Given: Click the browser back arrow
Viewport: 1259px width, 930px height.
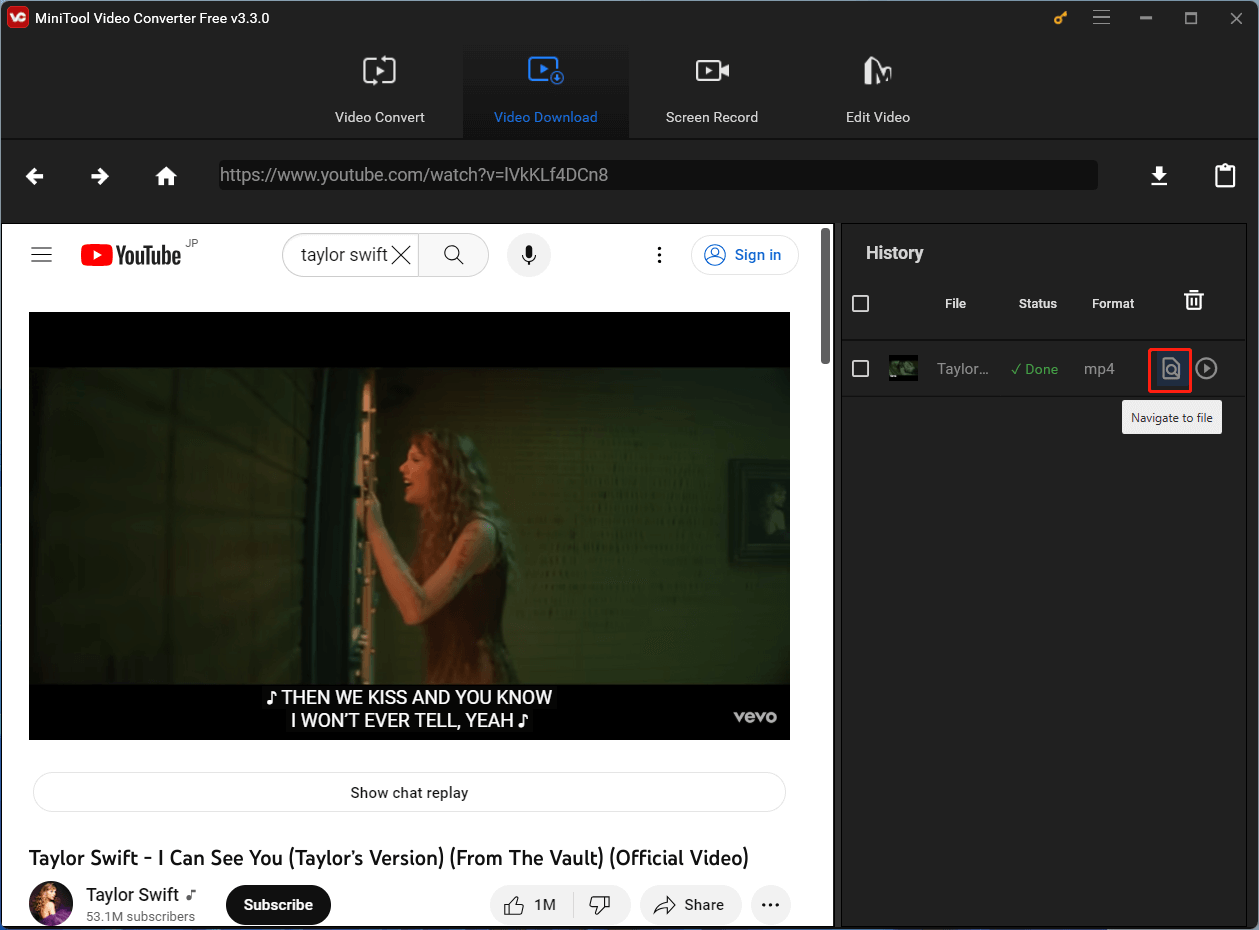Looking at the screenshot, I should 35,176.
